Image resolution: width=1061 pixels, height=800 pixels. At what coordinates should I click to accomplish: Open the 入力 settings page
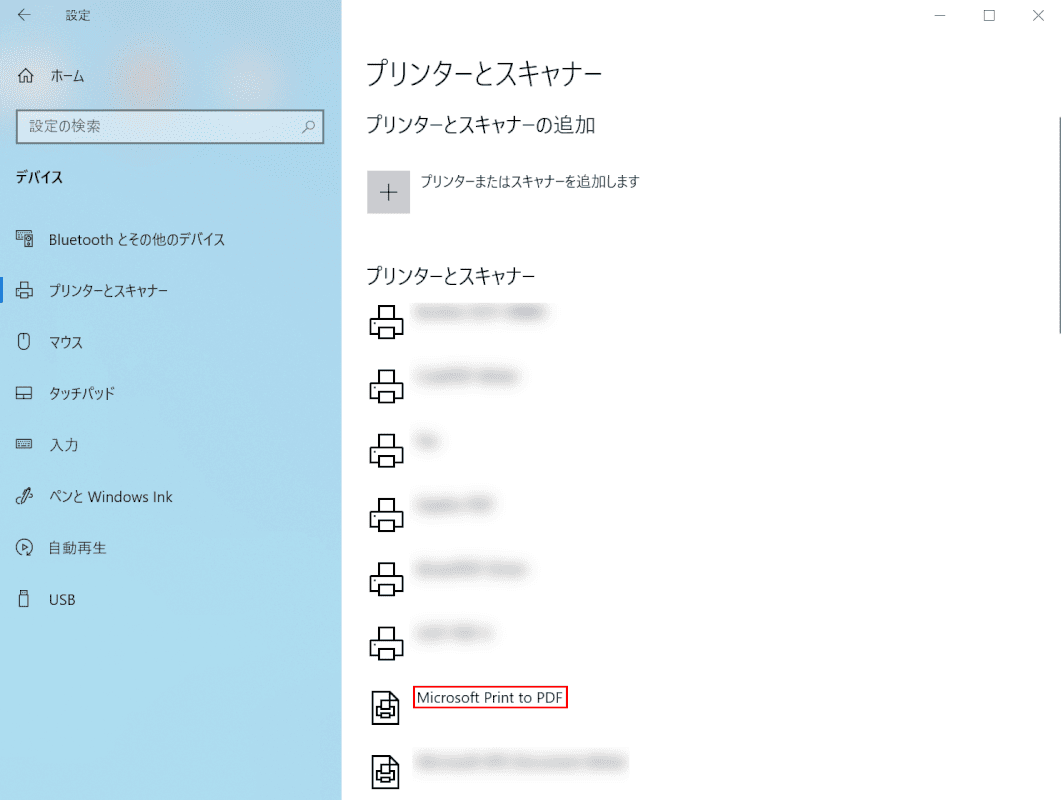click(x=64, y=445)
